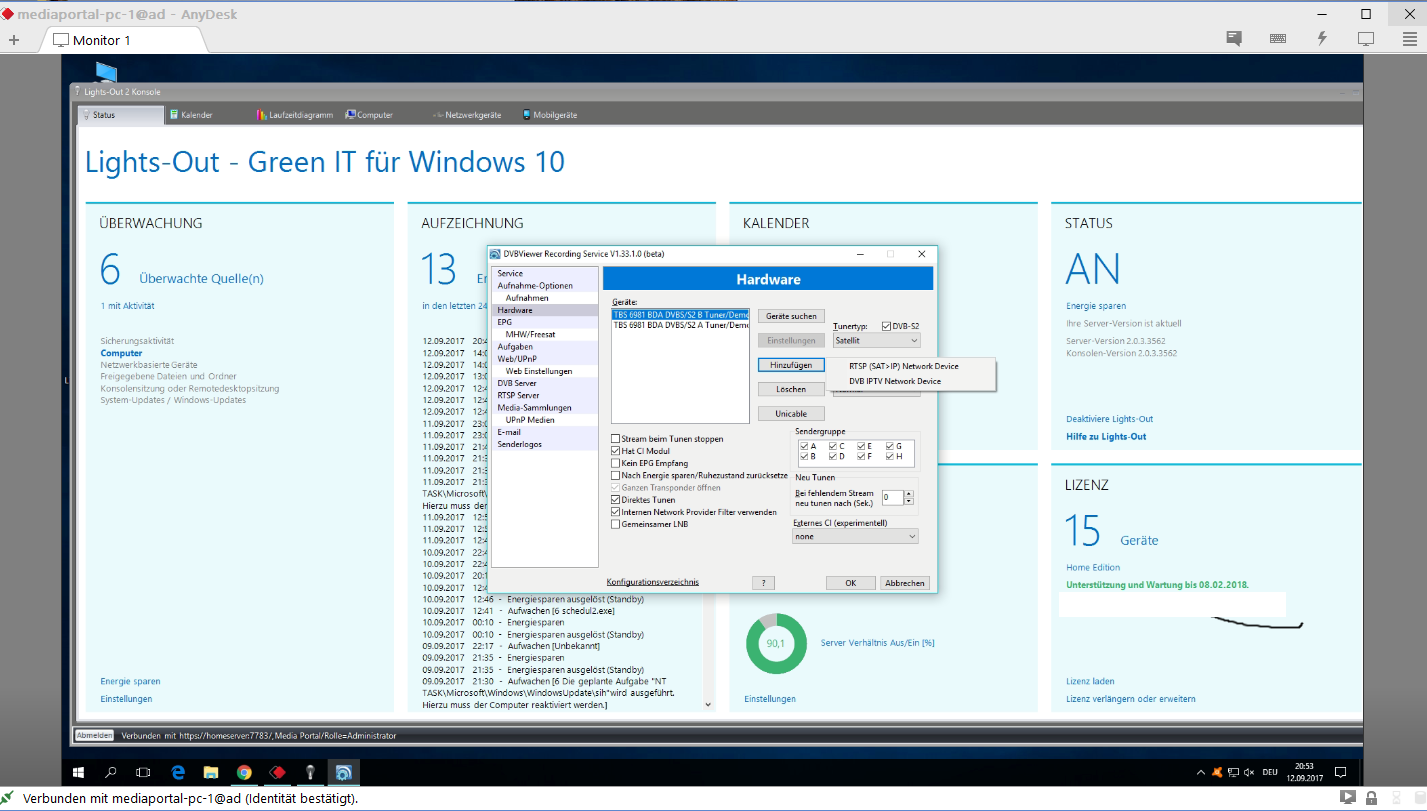
Task: Uncheck the 'Hat CI Modul' checkbox
Action: point(616,451)
